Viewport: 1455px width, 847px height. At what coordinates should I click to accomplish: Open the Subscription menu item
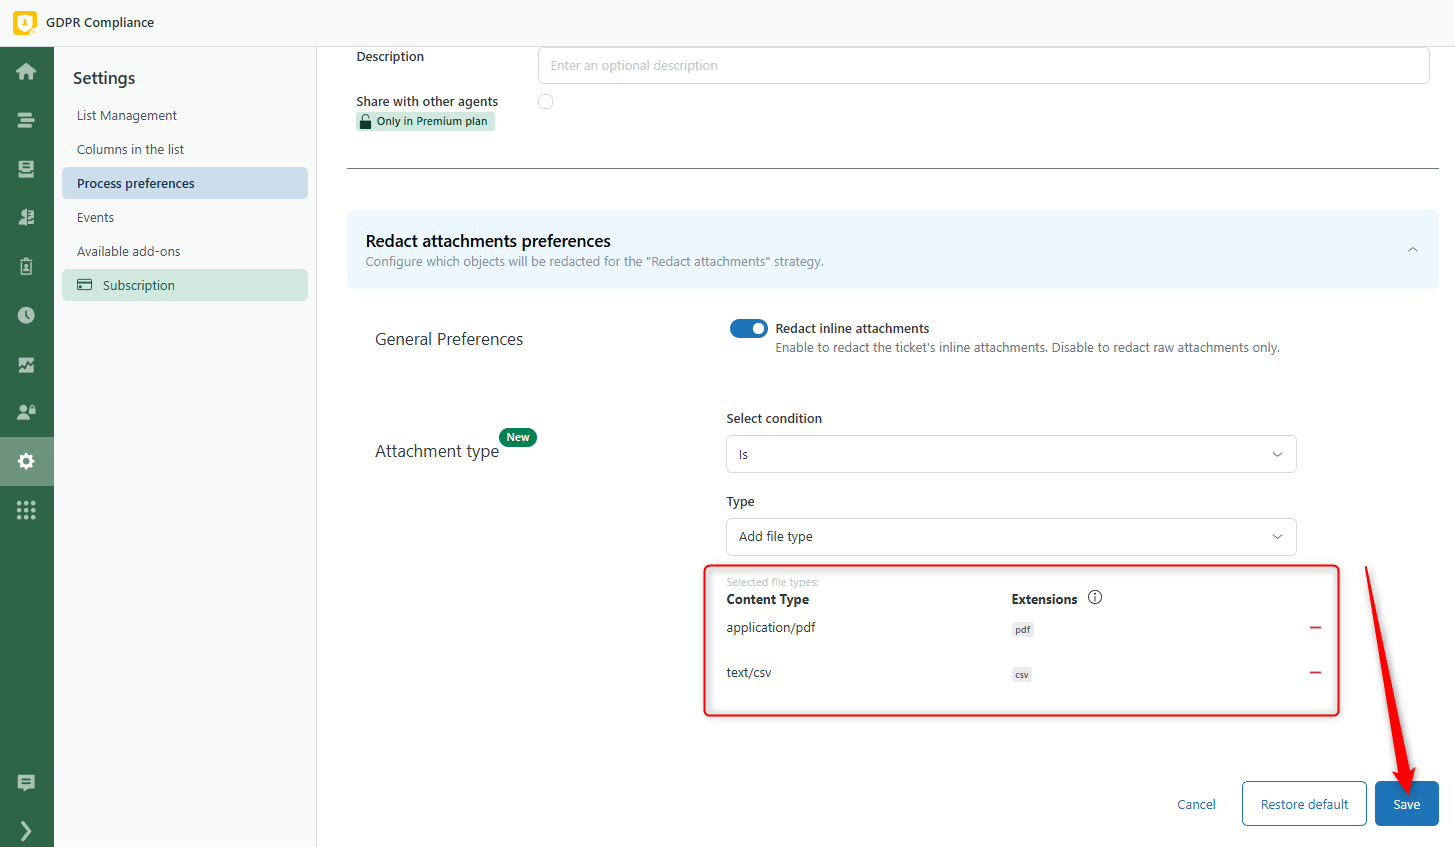(x=185, y=285)
